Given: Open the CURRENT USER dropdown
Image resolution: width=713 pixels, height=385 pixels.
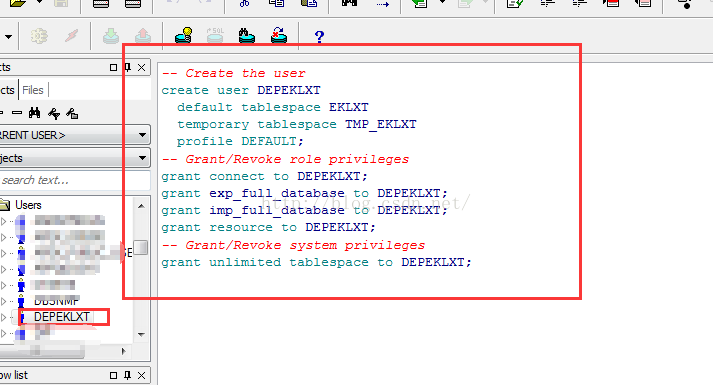Looking at the screenshot, I should (142, 135).
